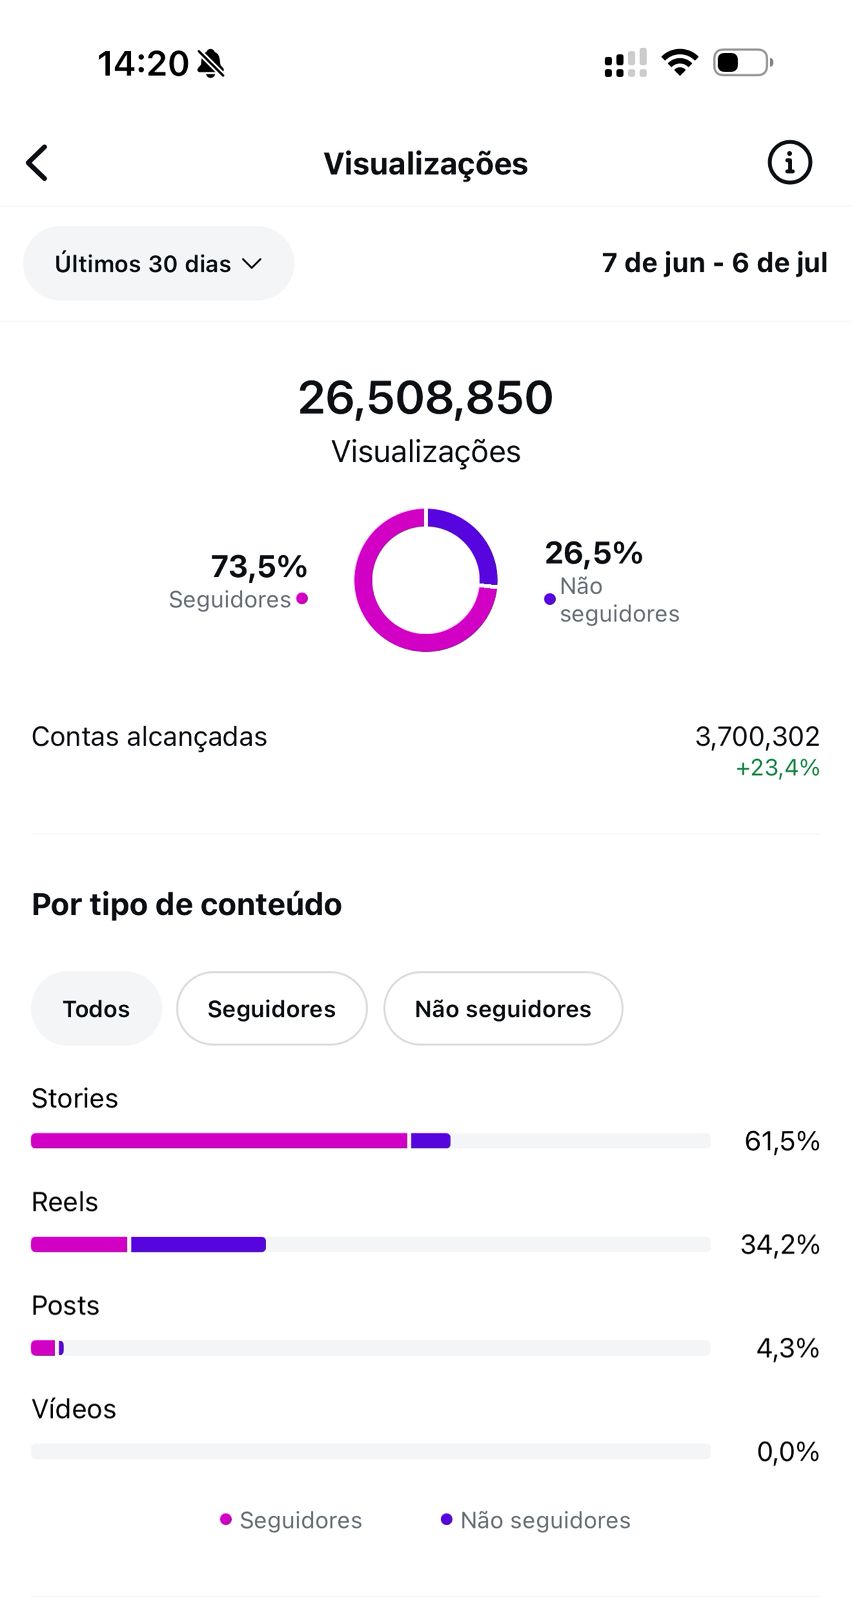This screenshot has height=1600, width=852.
Task: Switch to the Seguidores filter tab
Action: pos(271,1009)
